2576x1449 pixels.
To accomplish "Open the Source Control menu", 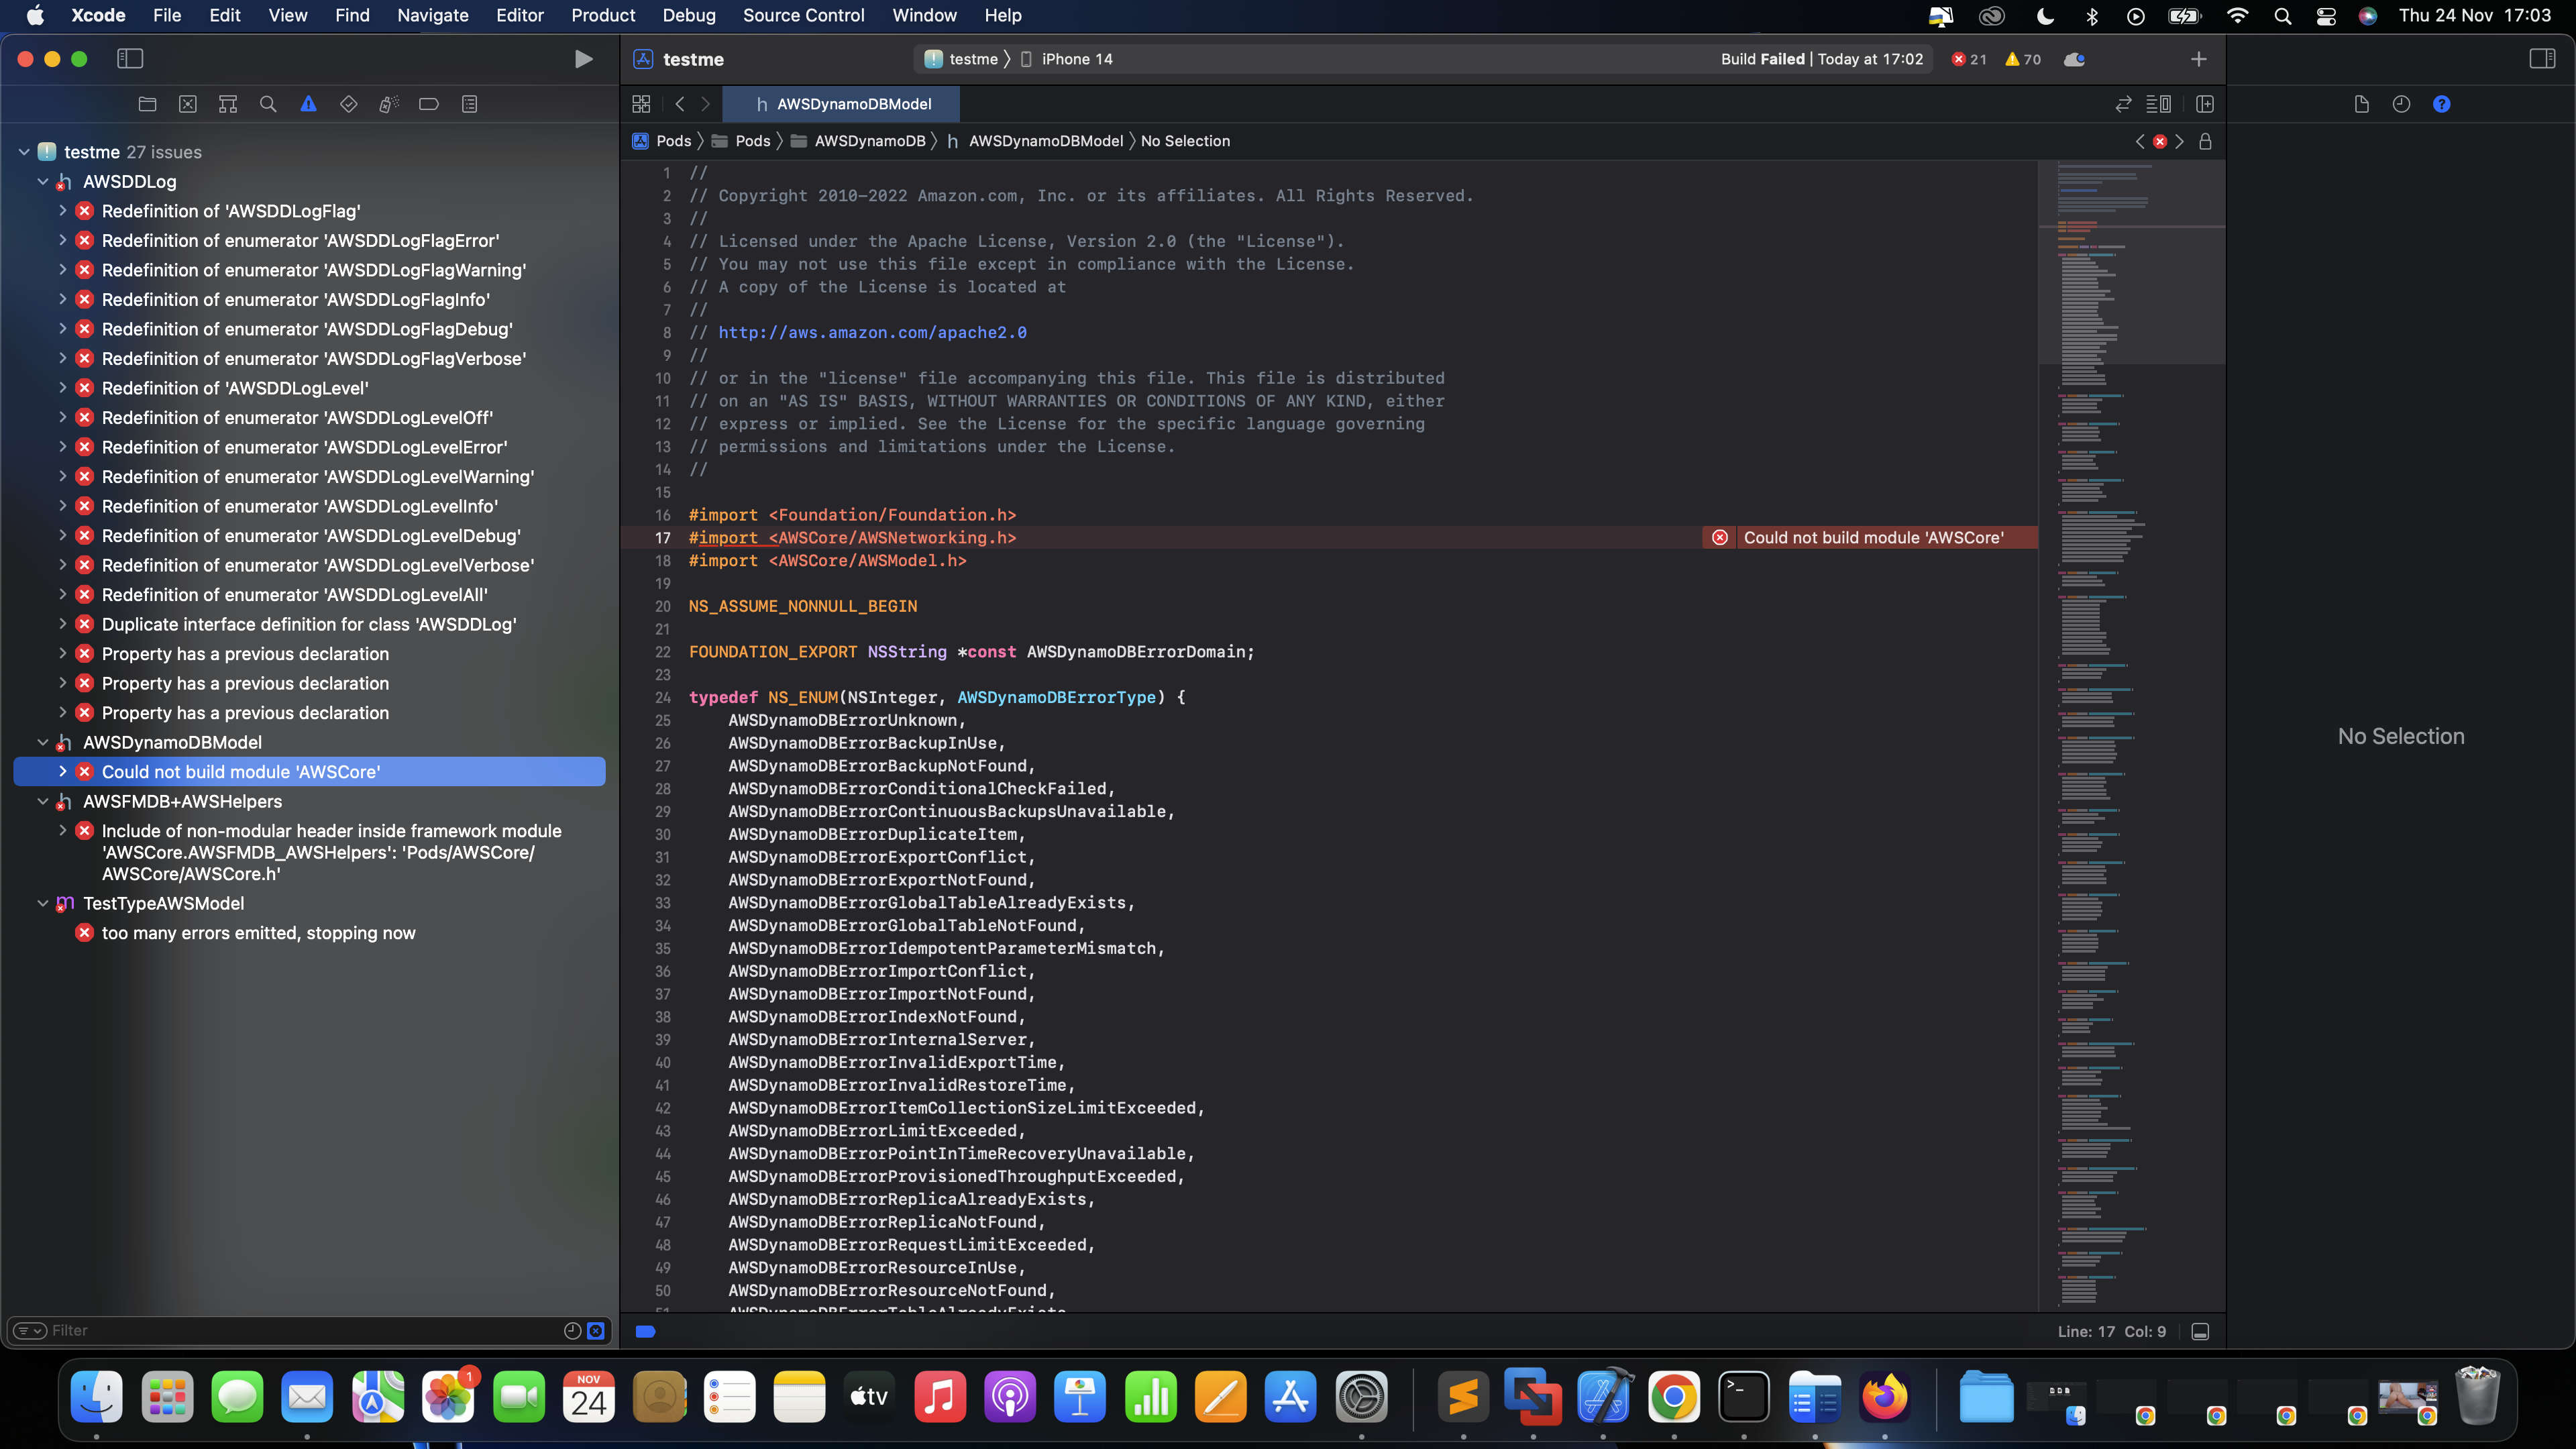I will pos(804,15).
